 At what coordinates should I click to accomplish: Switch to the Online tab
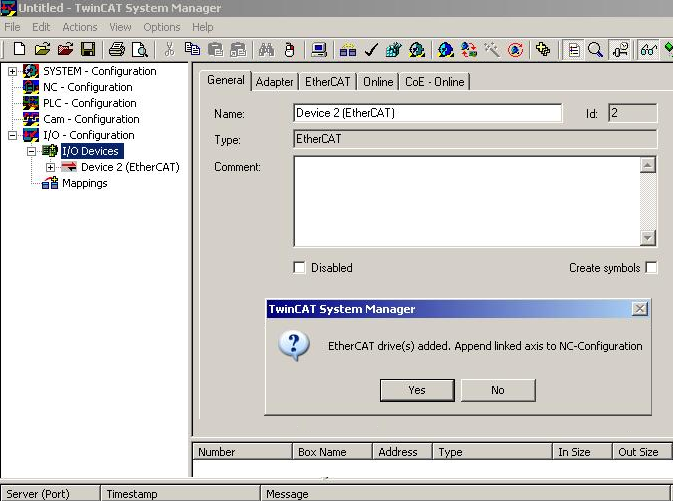378,82
